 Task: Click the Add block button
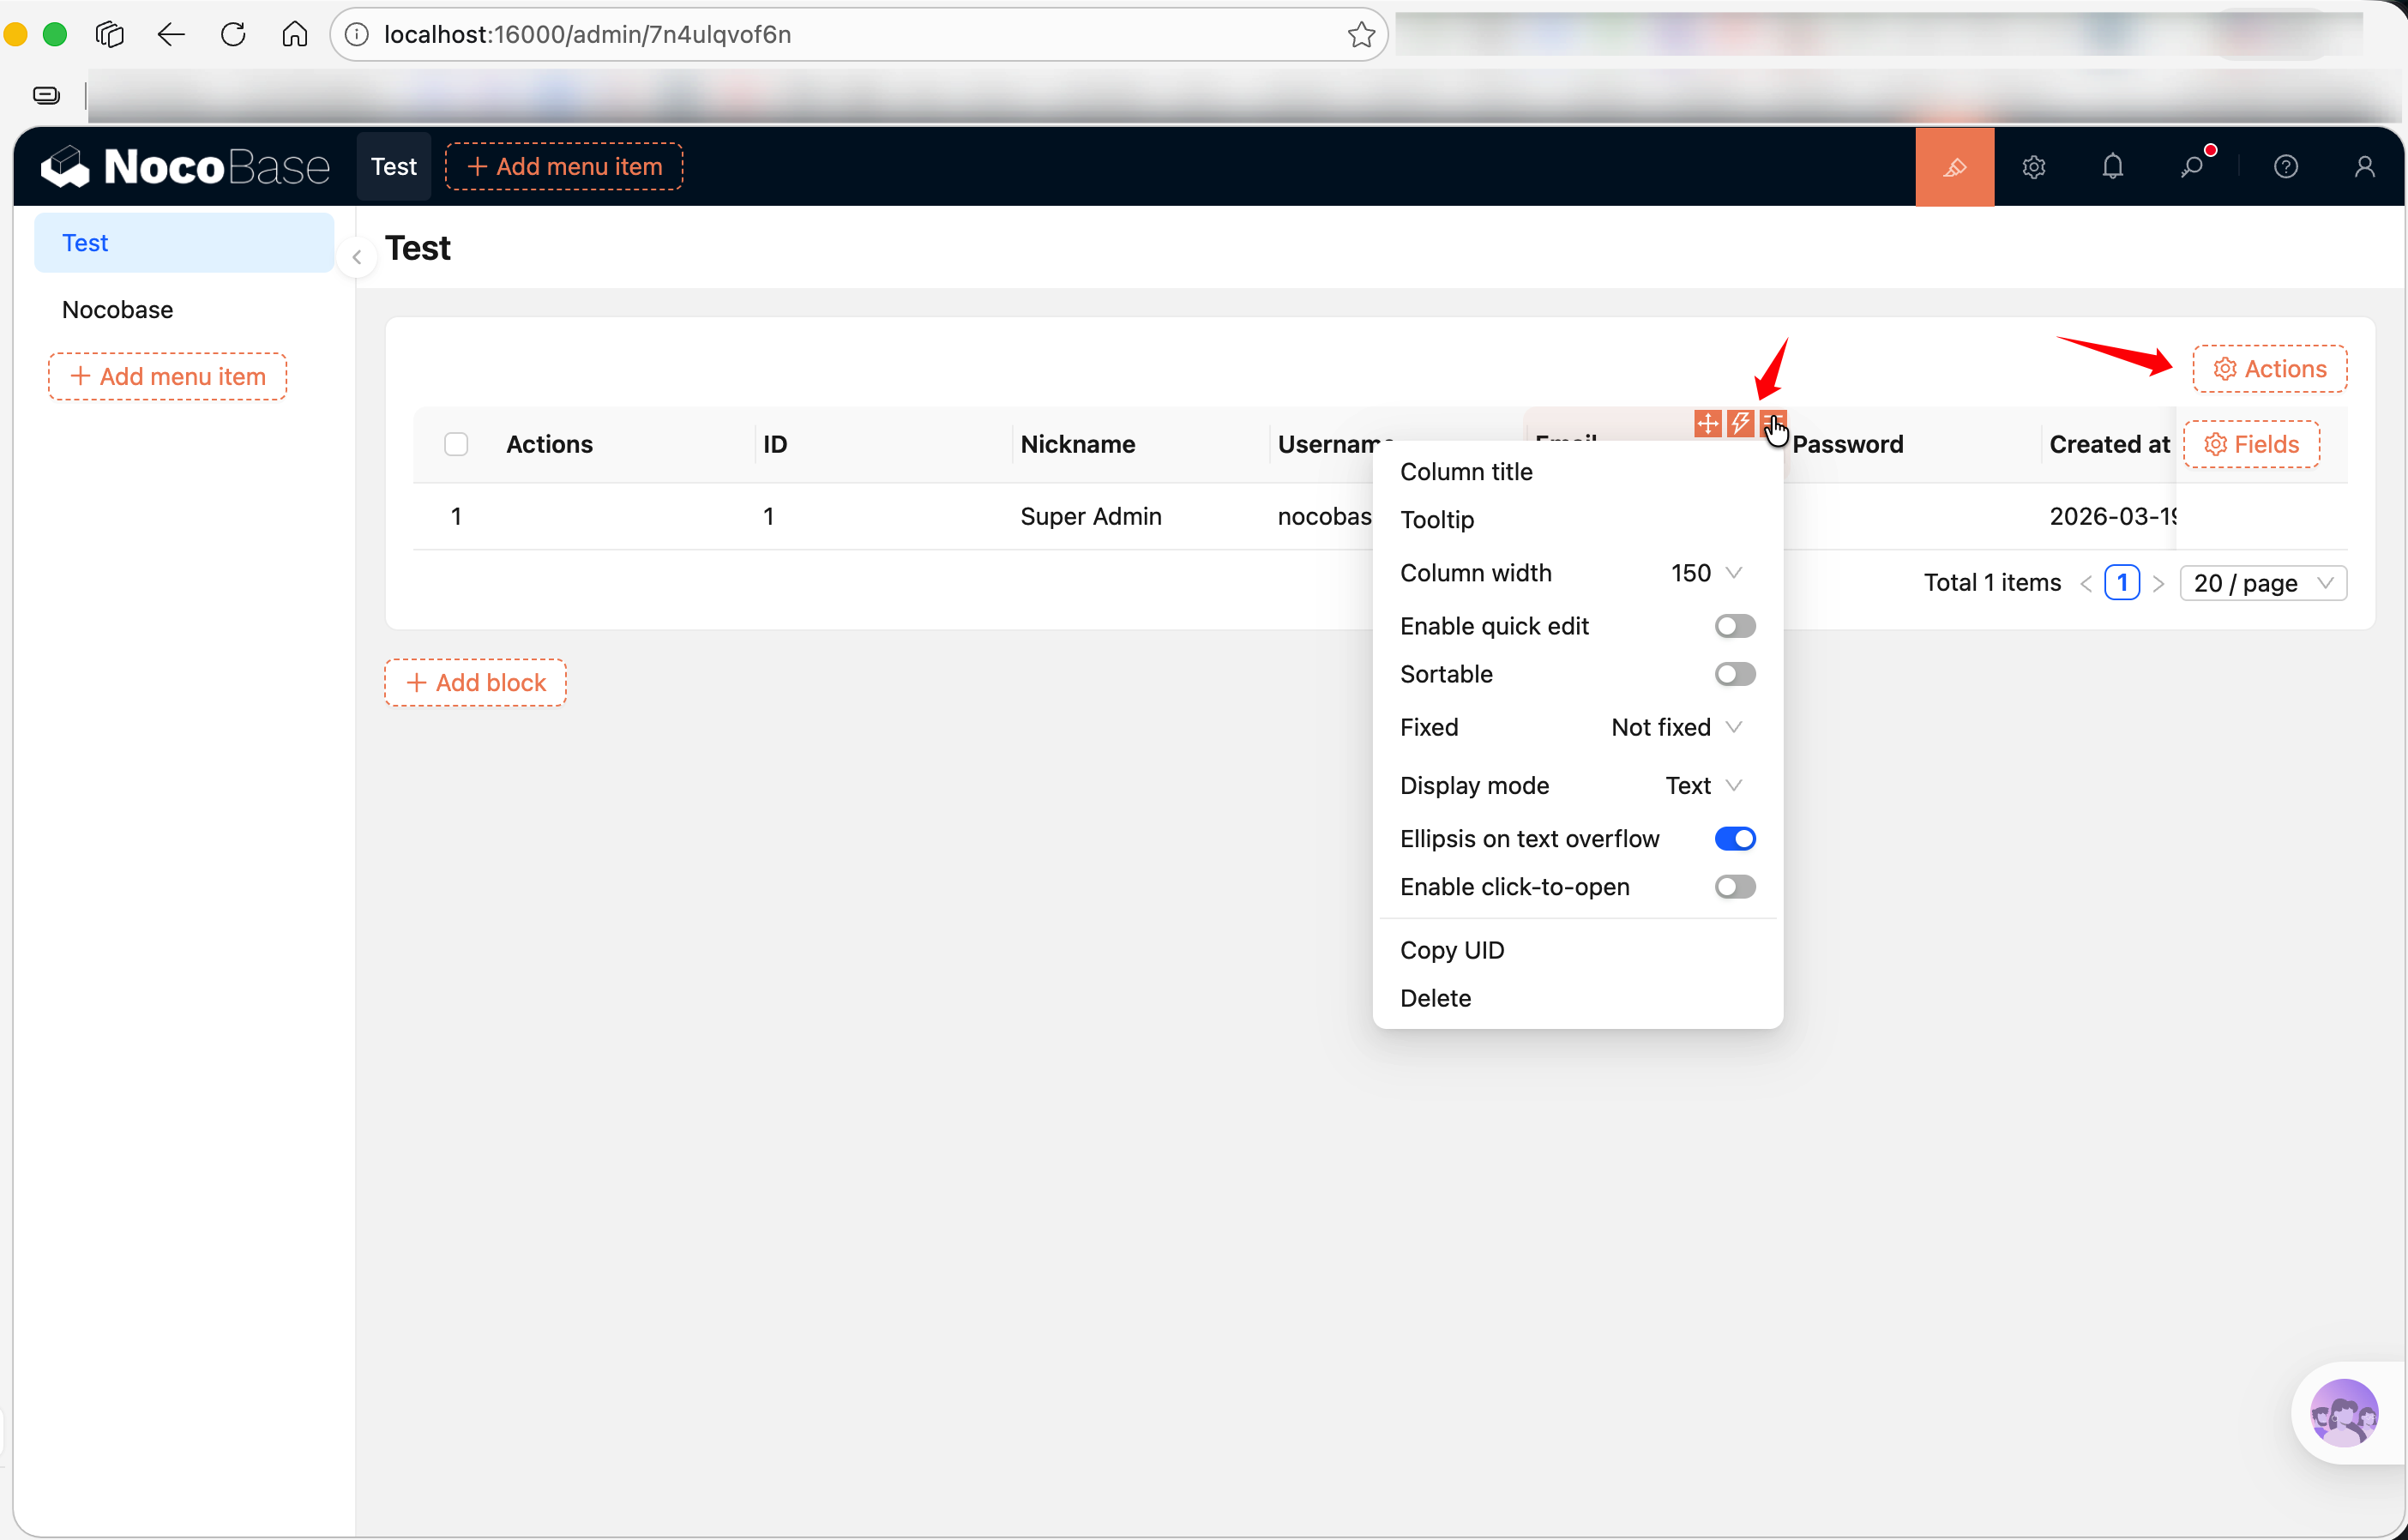[475, 683]
